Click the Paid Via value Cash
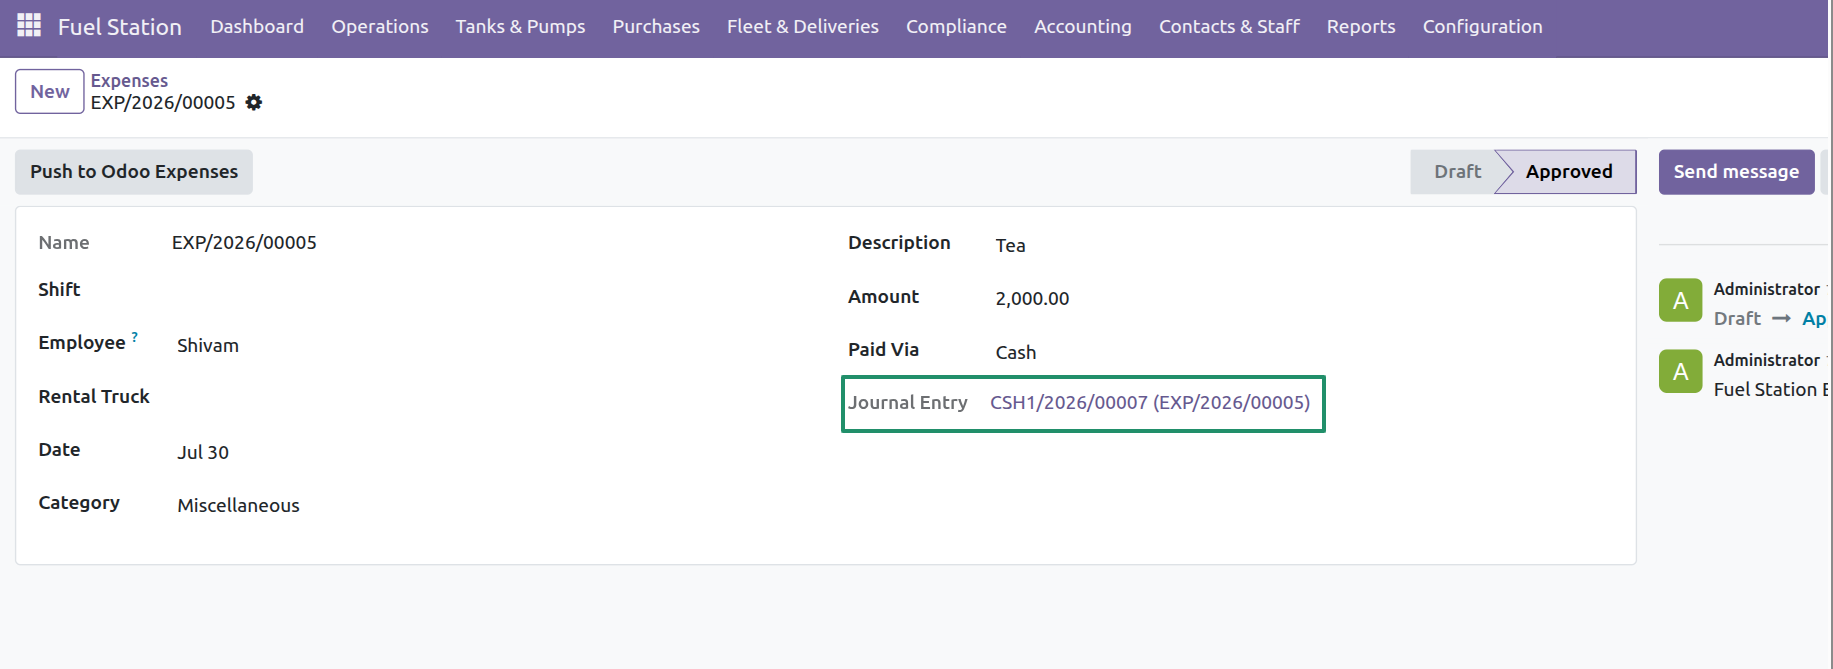 (x=1016, y=353)
